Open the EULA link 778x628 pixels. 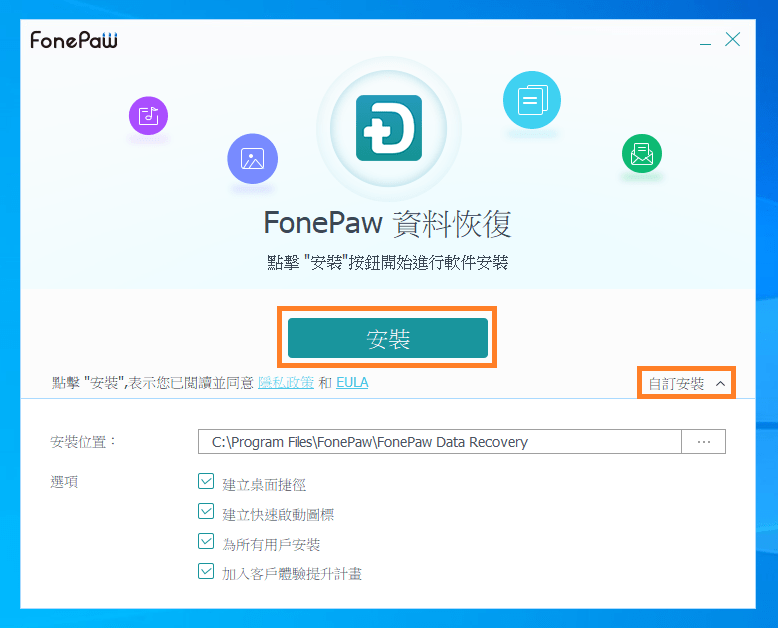click(x=352, y=382)
